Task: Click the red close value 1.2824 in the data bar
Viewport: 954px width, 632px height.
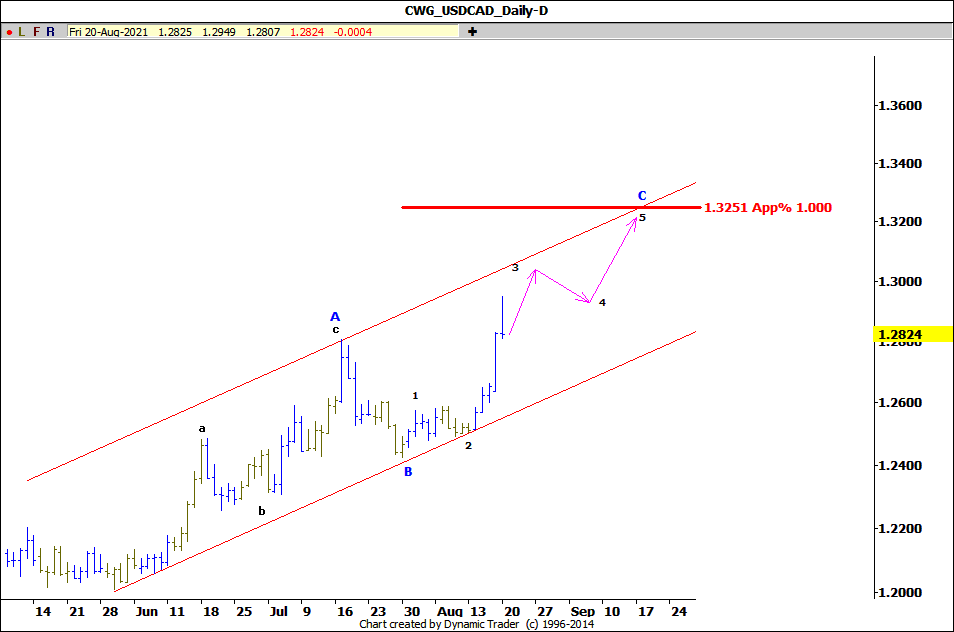Action: (307, 32)
